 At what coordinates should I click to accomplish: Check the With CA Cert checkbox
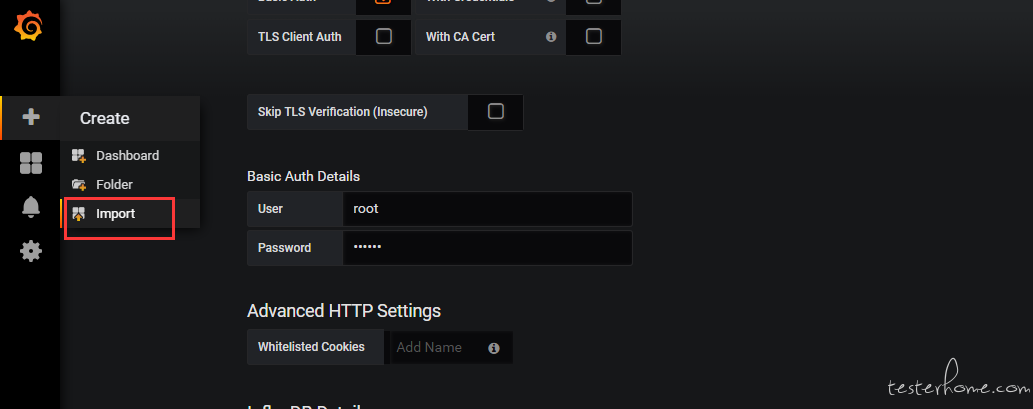click(594, 37)
